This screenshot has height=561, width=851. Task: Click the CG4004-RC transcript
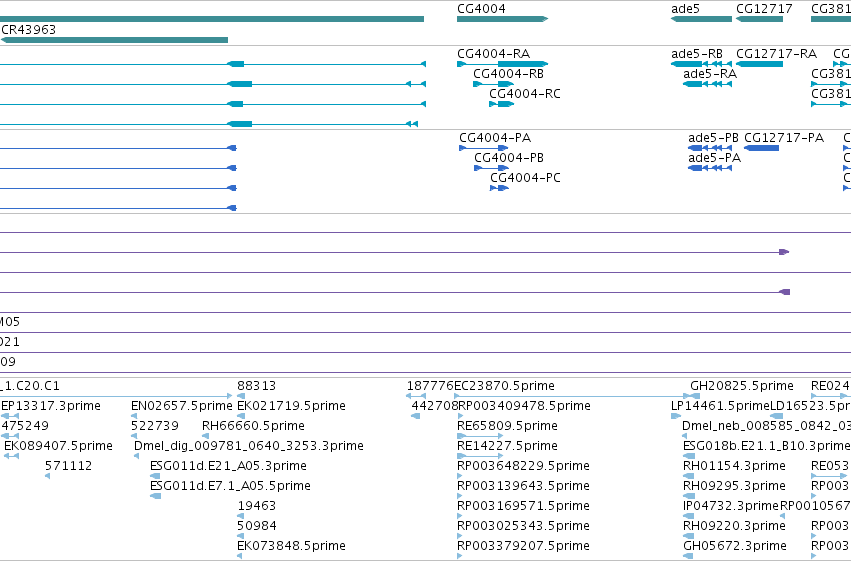501,104
